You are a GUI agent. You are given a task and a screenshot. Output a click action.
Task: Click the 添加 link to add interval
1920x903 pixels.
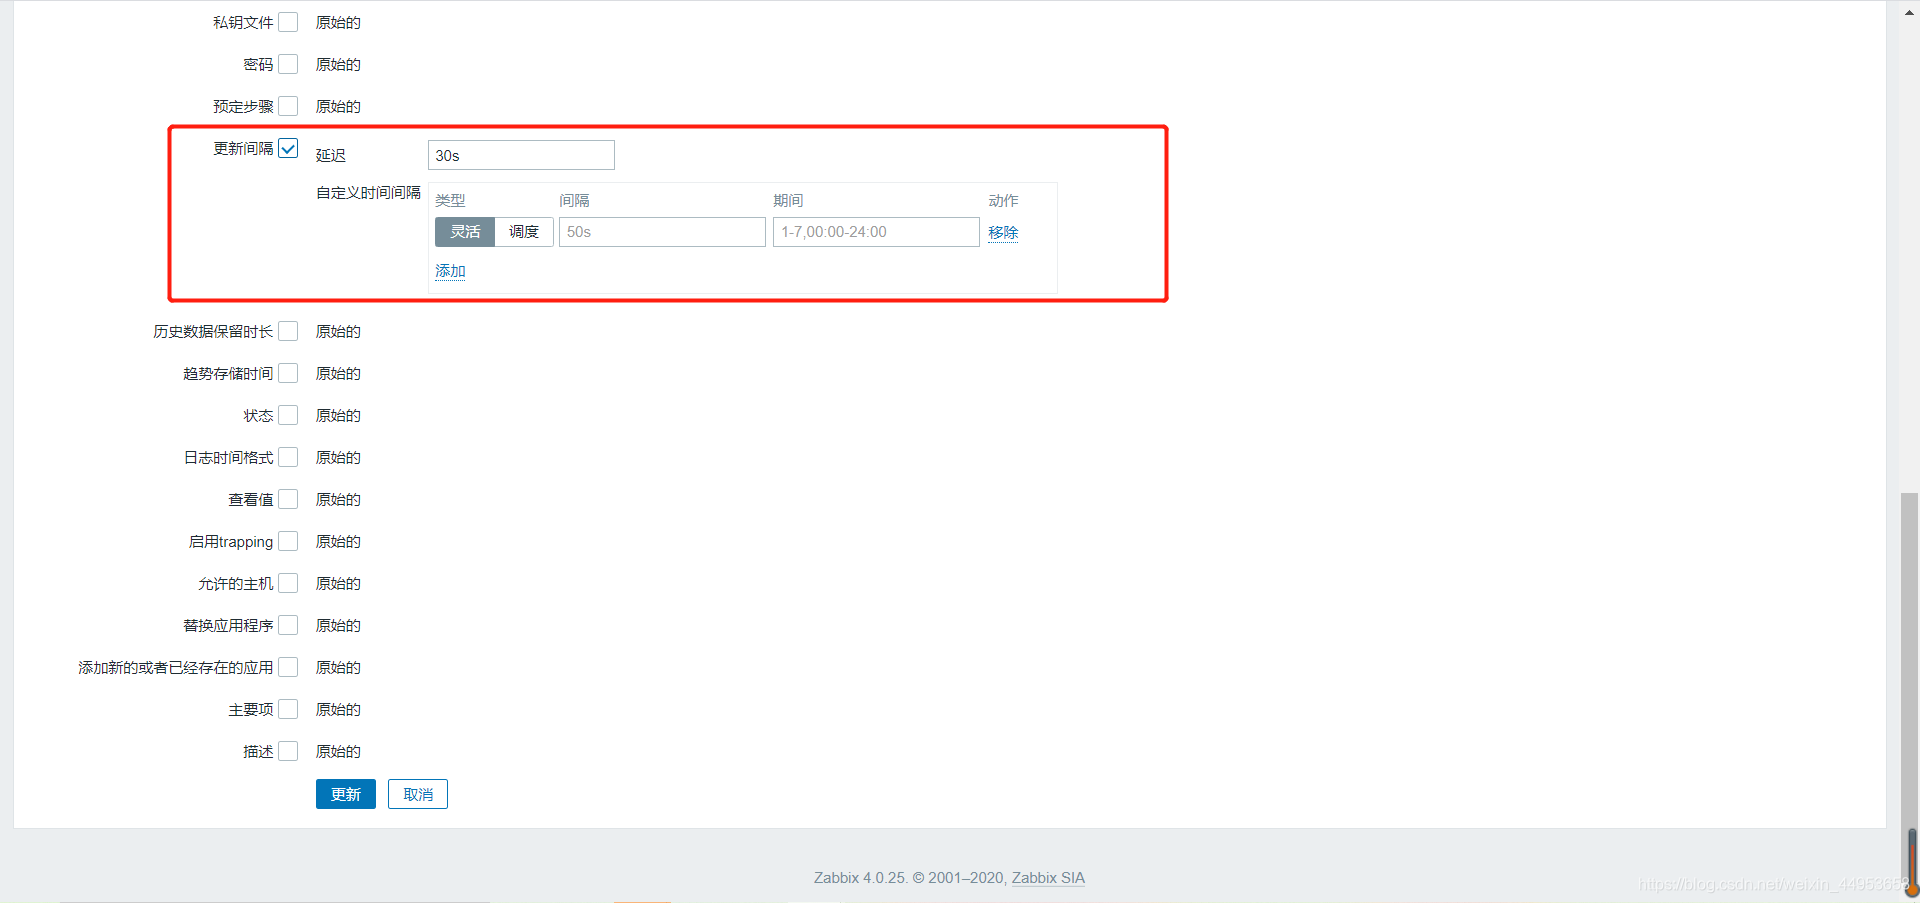coord(450,271)
